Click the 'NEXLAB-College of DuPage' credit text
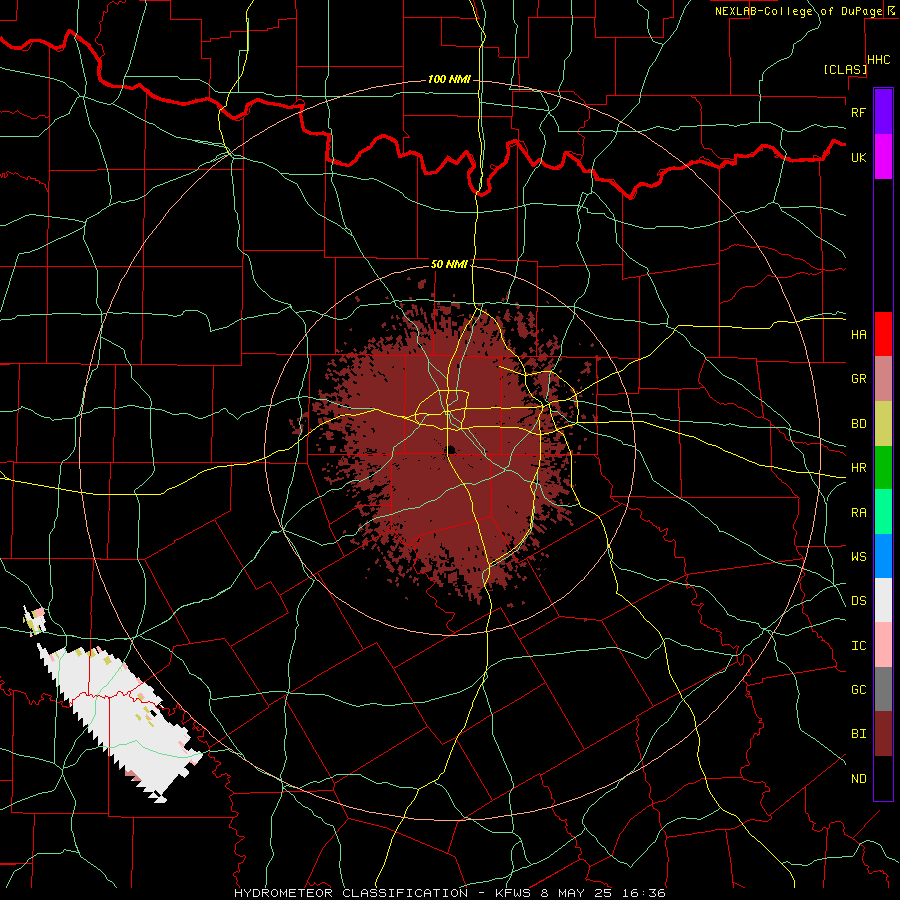The height and width of the screenshot is (900, 900). pos(798,11)
